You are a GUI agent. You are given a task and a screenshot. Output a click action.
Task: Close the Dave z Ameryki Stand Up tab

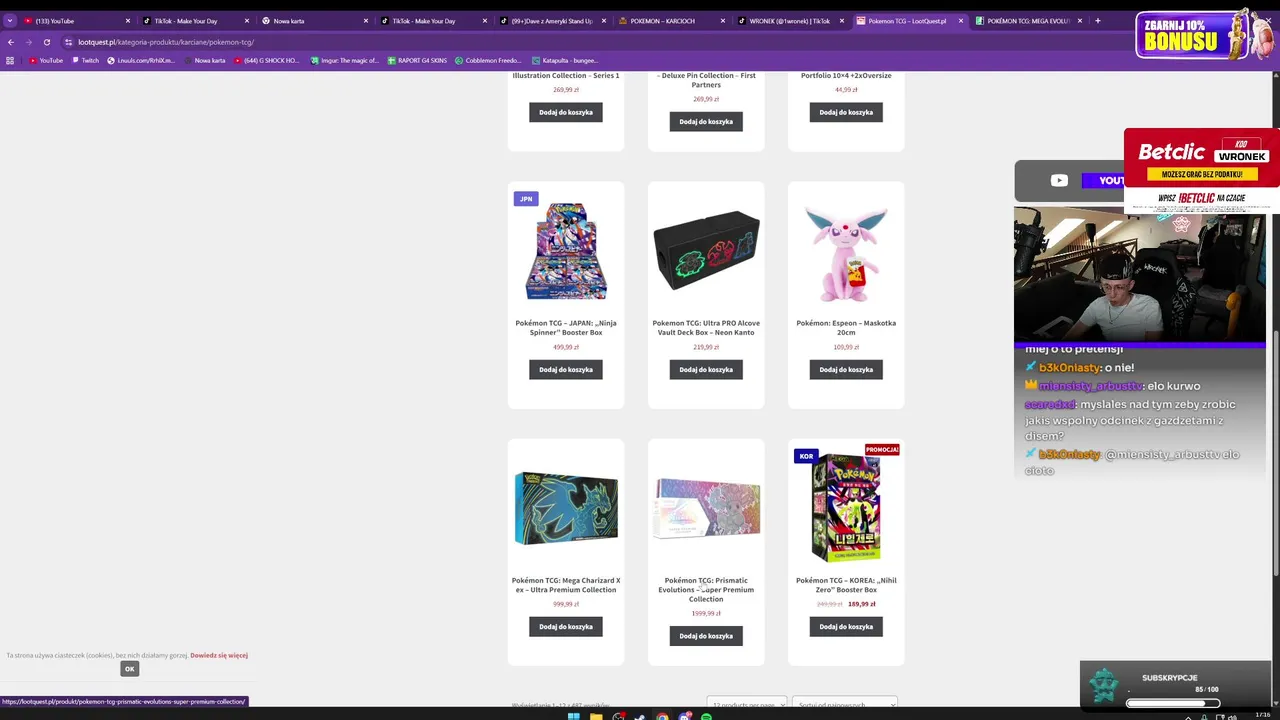click(x=603, y=21)
